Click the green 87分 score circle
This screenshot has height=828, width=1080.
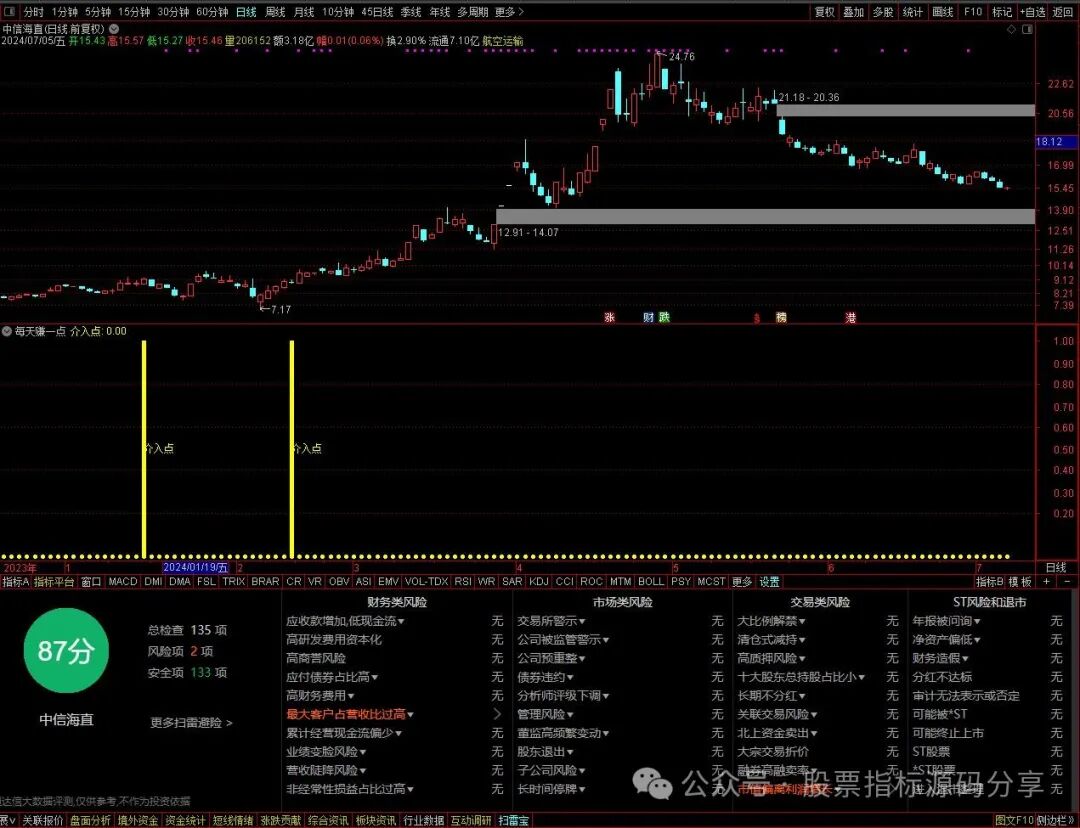(x=66, y=650)
